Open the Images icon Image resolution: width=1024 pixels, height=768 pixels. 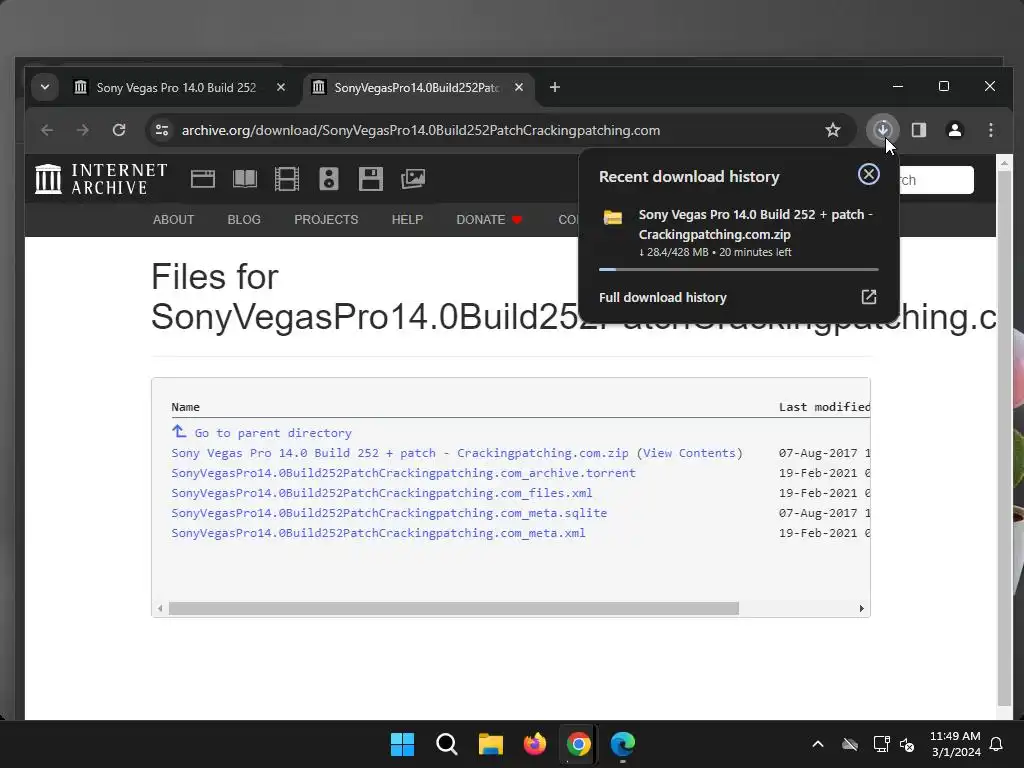[413, 179]
